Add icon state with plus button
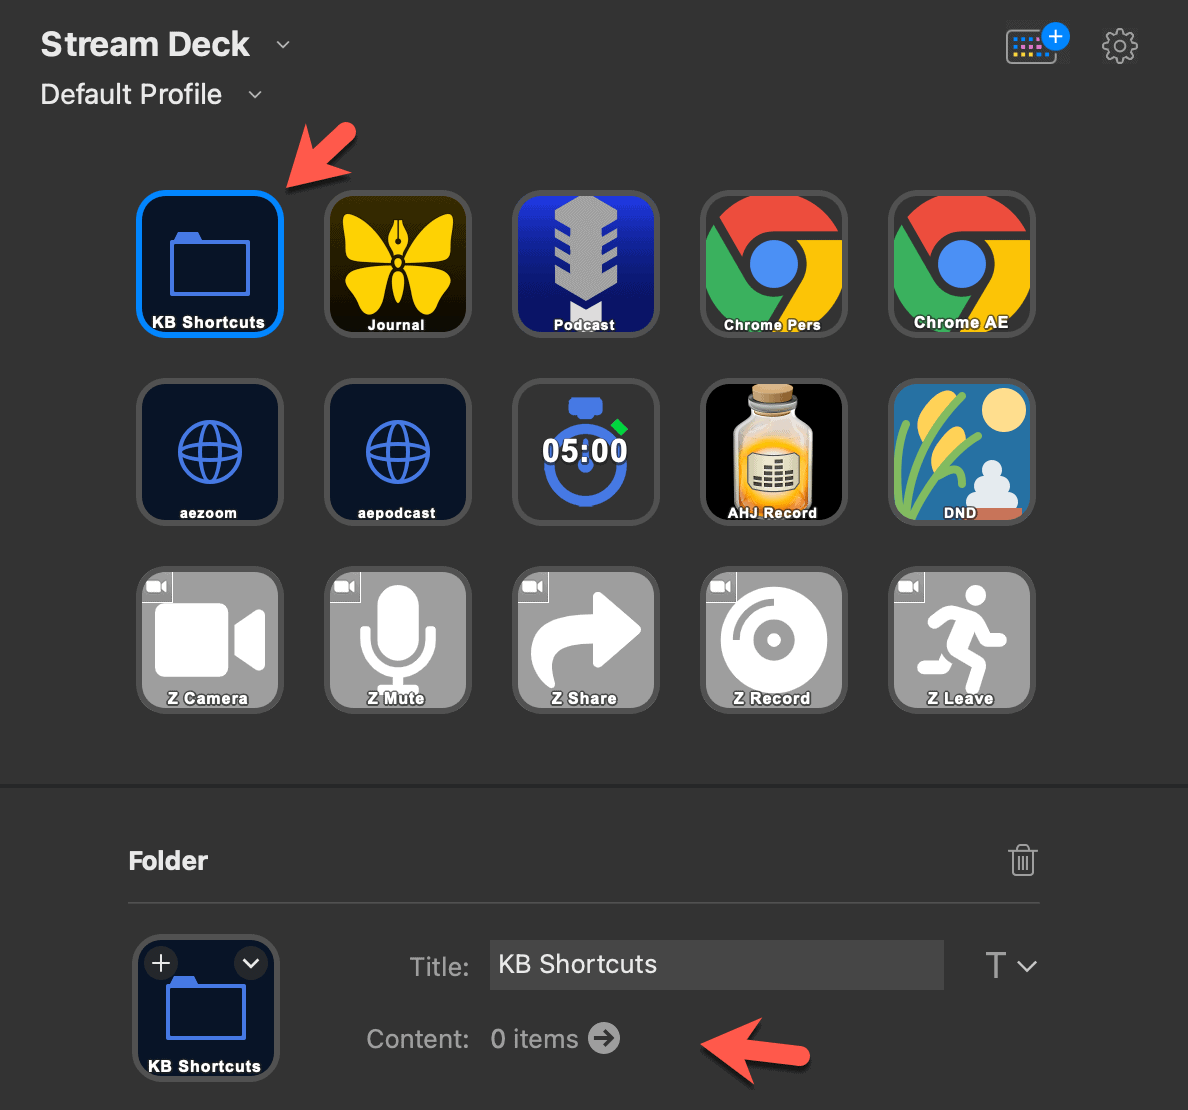 pos(161,963)
